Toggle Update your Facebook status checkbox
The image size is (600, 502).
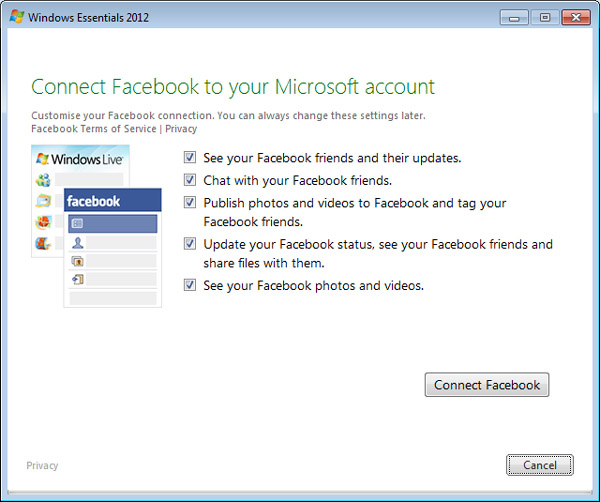pos(190,244)
